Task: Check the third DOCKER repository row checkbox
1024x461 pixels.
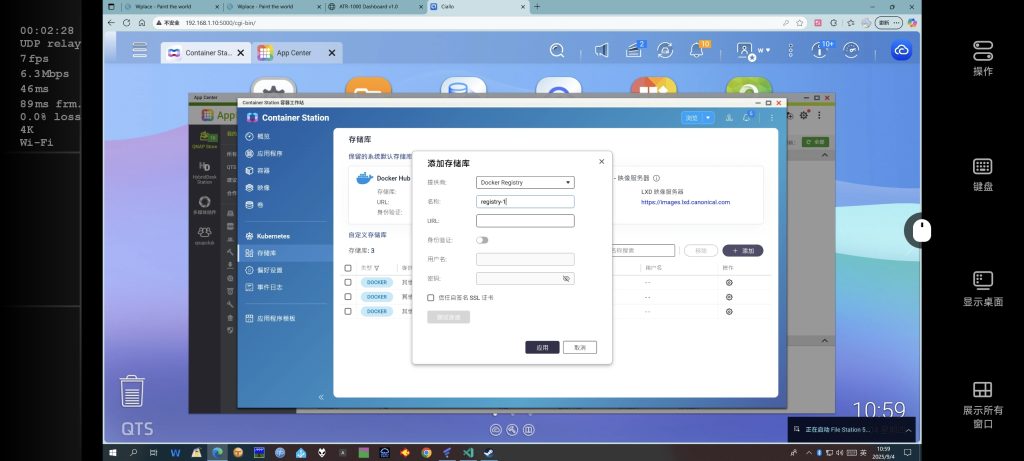Action: point(348,311)
